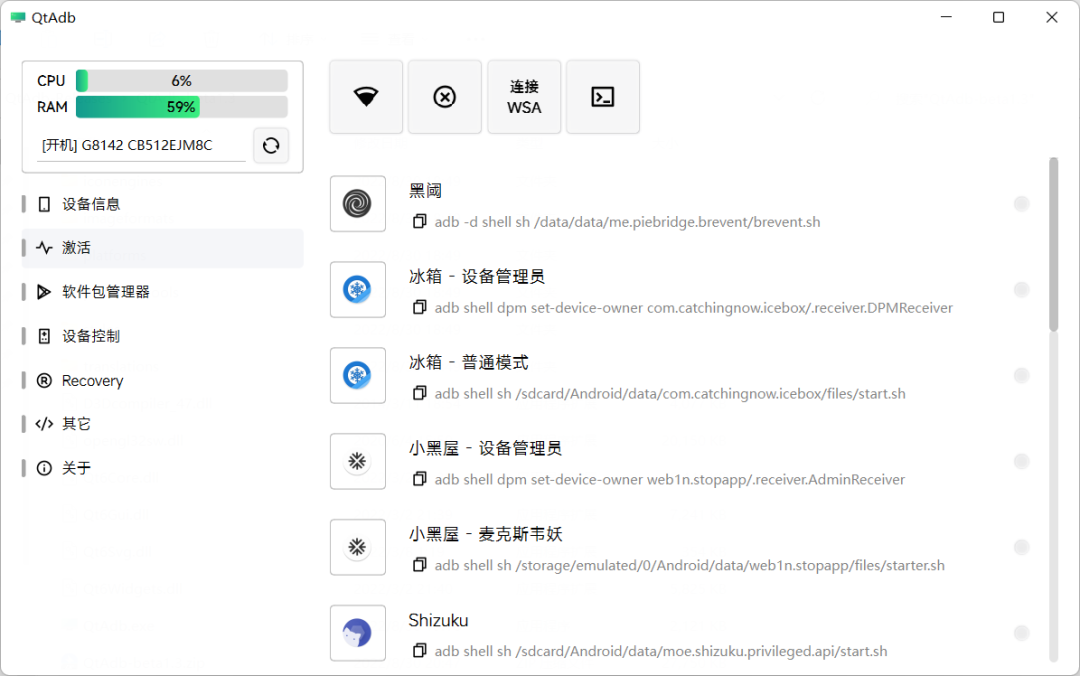Click the 小黑屋 - 设备管理员 app icon

coord(357,461)
